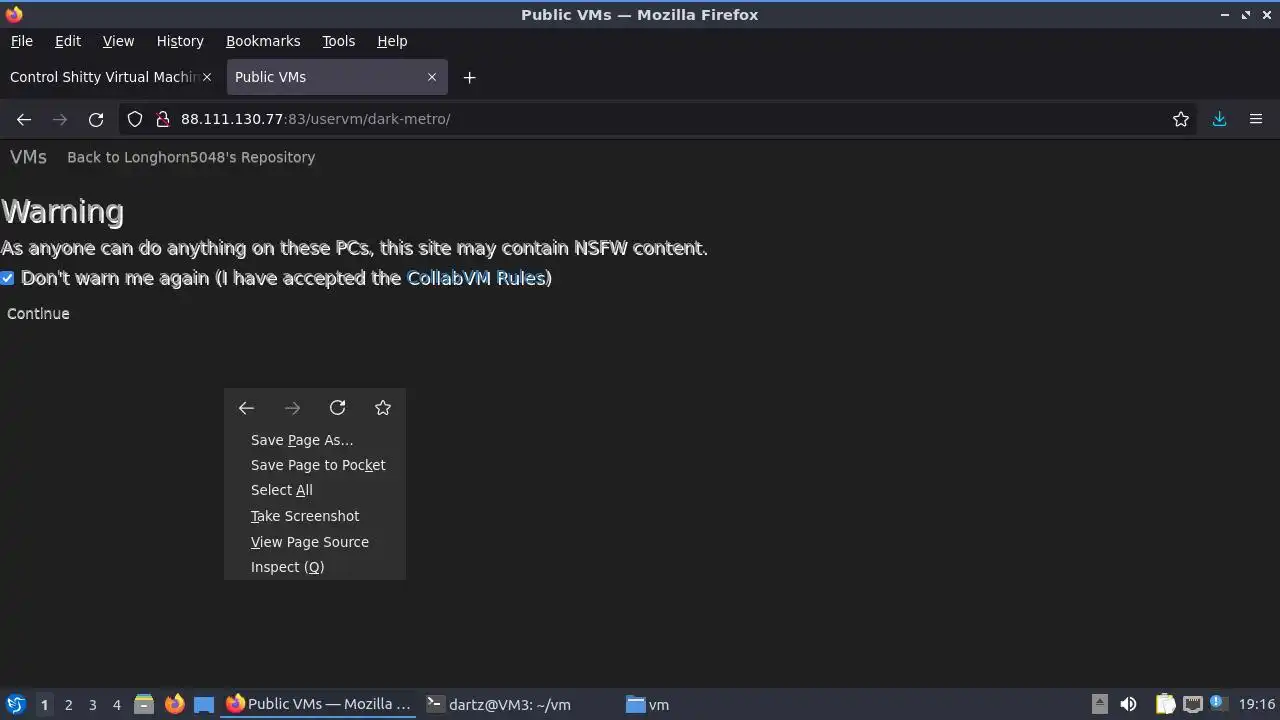
Task: Choose Take Screenshot from context menu
Action: click(x=315, y=516)
